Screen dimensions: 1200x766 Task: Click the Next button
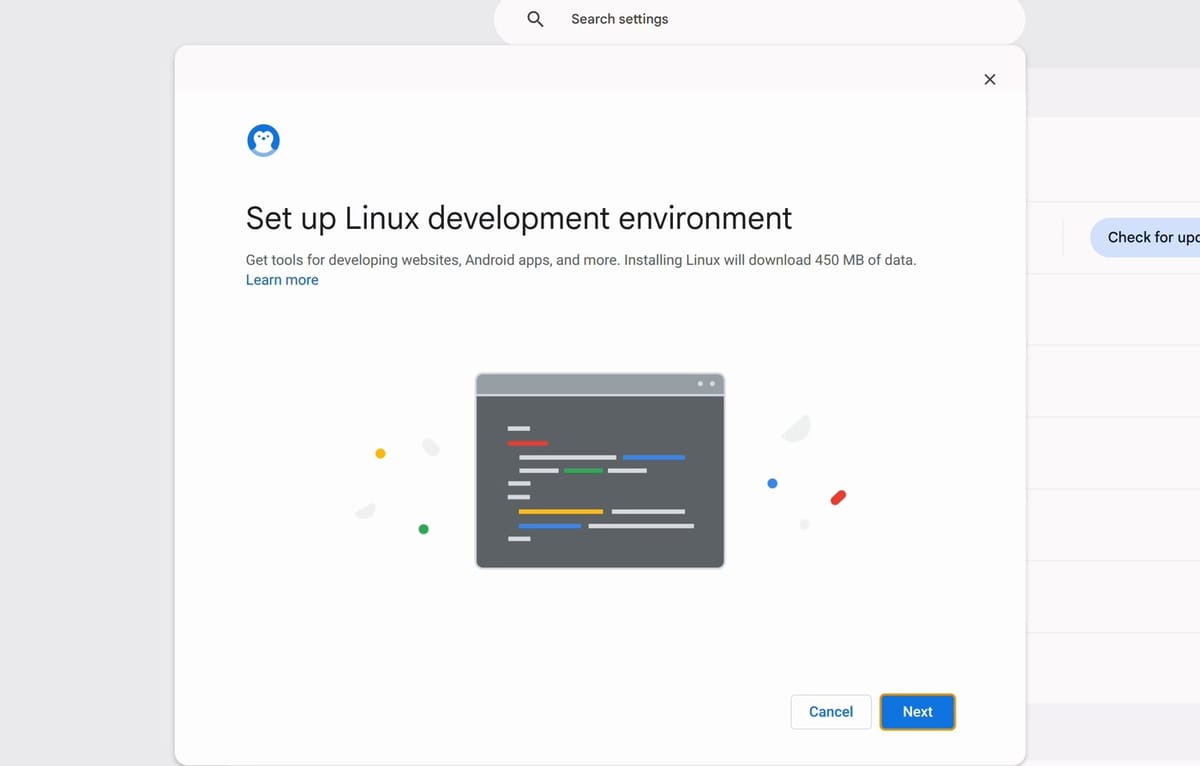[917, 712]
